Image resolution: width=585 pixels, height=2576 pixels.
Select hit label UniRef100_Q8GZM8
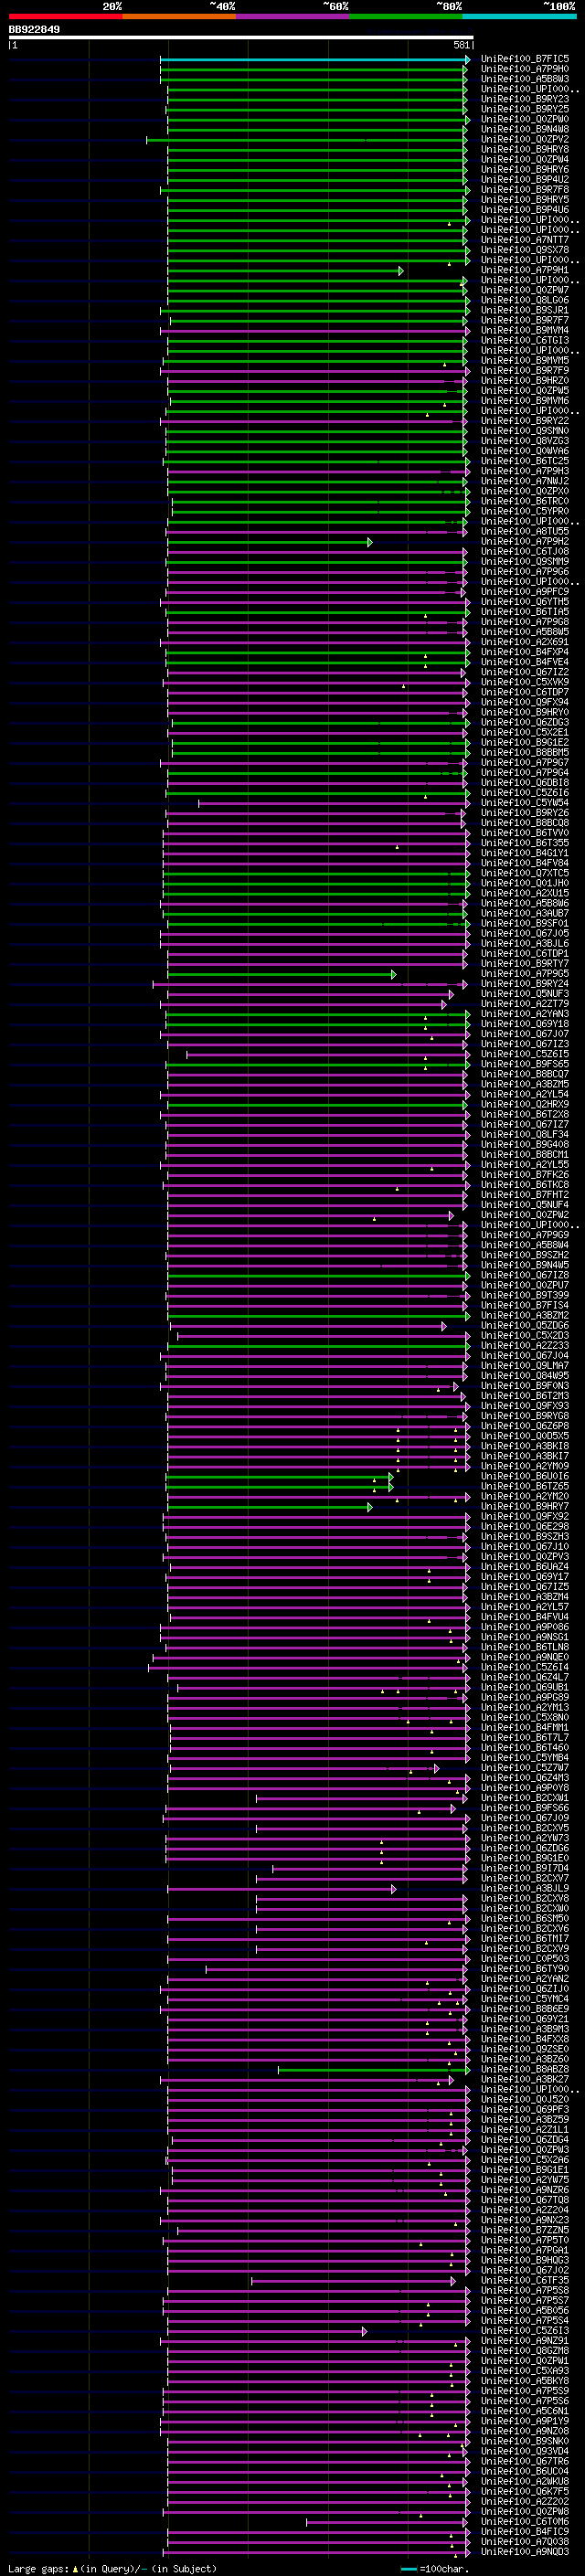525,2351
